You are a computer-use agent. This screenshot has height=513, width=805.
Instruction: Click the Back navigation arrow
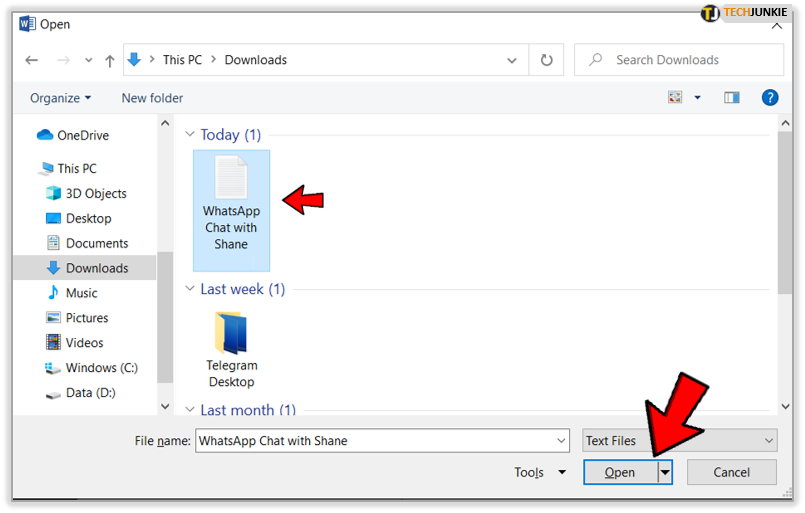tap(31, 60)
